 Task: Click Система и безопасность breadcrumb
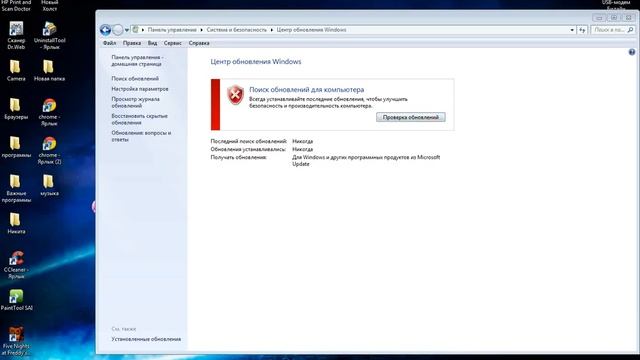click(236, 30)
